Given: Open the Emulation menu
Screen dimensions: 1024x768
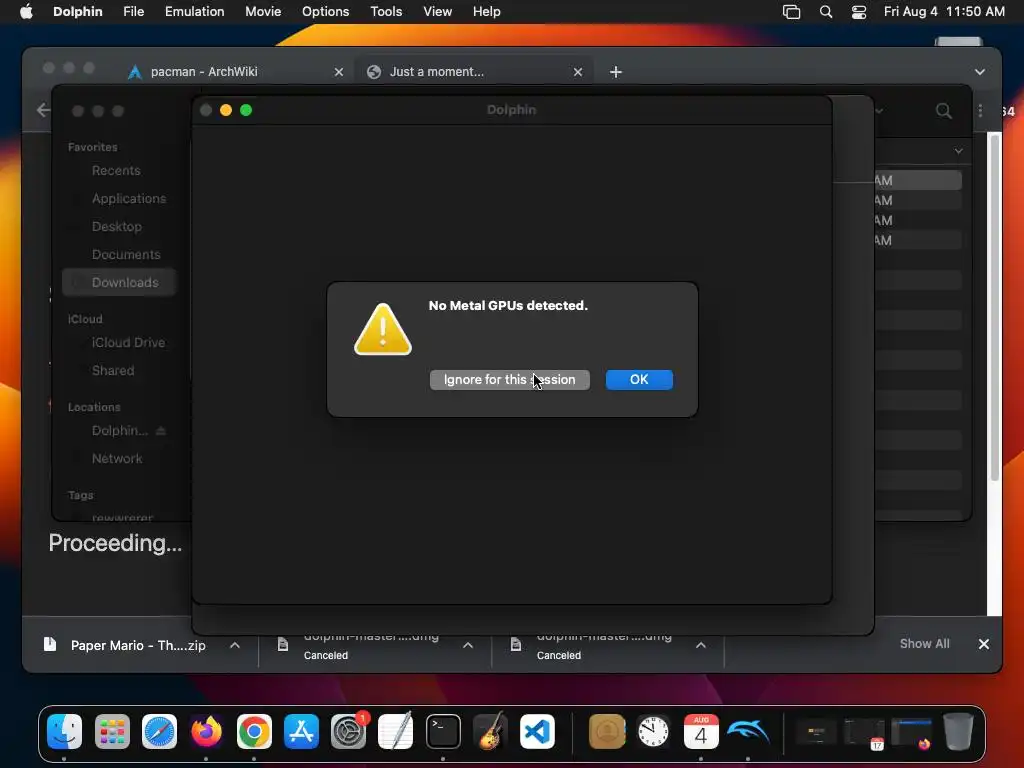Looking at the screenshot, I should (x=194, y=11).
